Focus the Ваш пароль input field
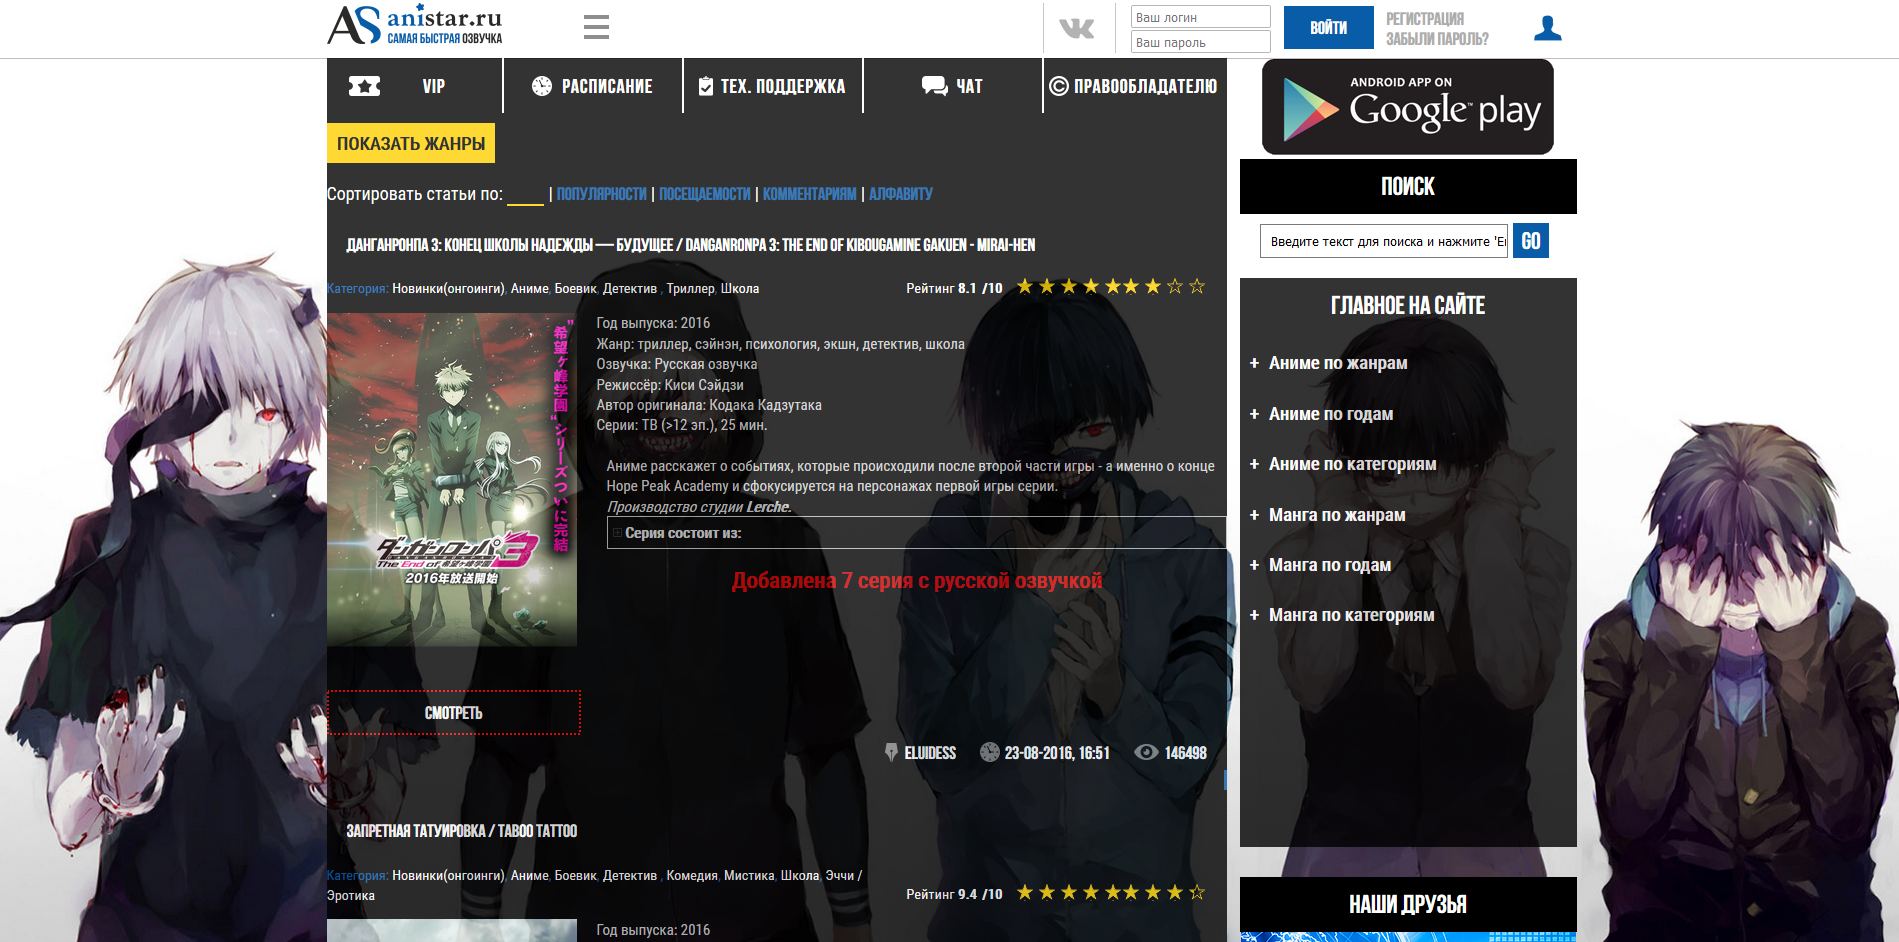The height and width of the screenshot is (942, 1899). pyautogui.click(x=1200, y=42)
